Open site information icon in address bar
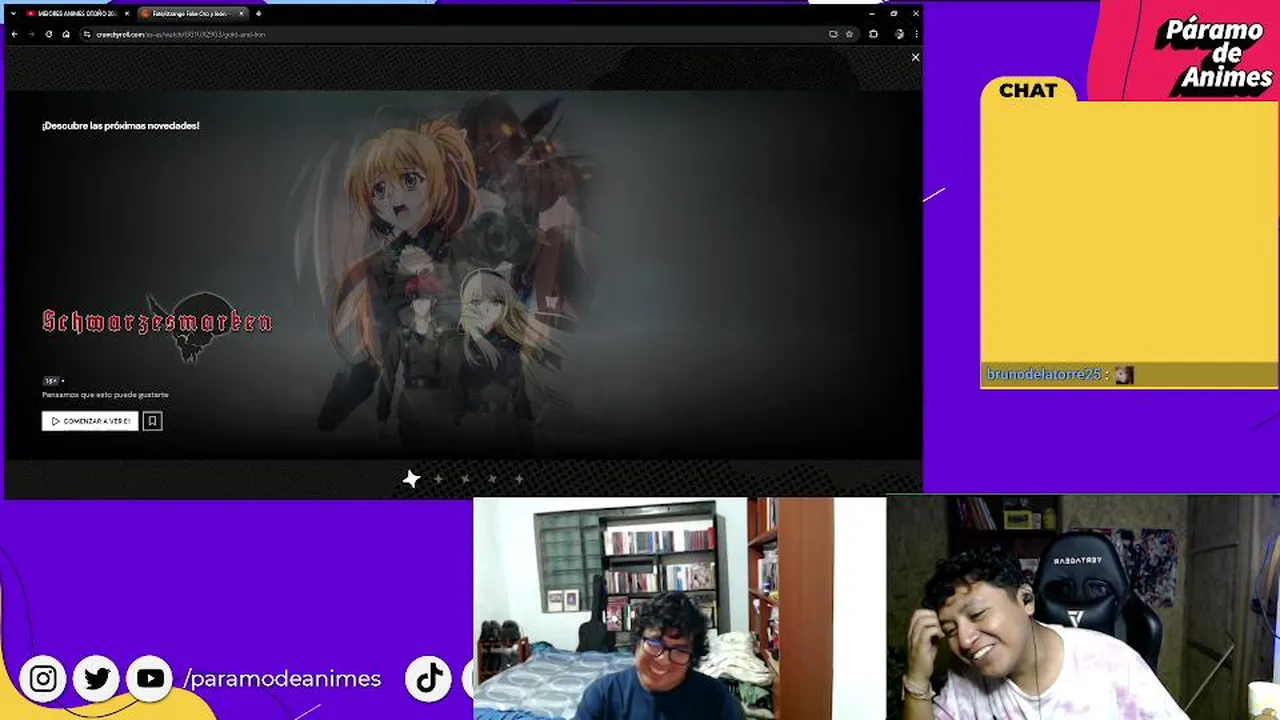 87,34
